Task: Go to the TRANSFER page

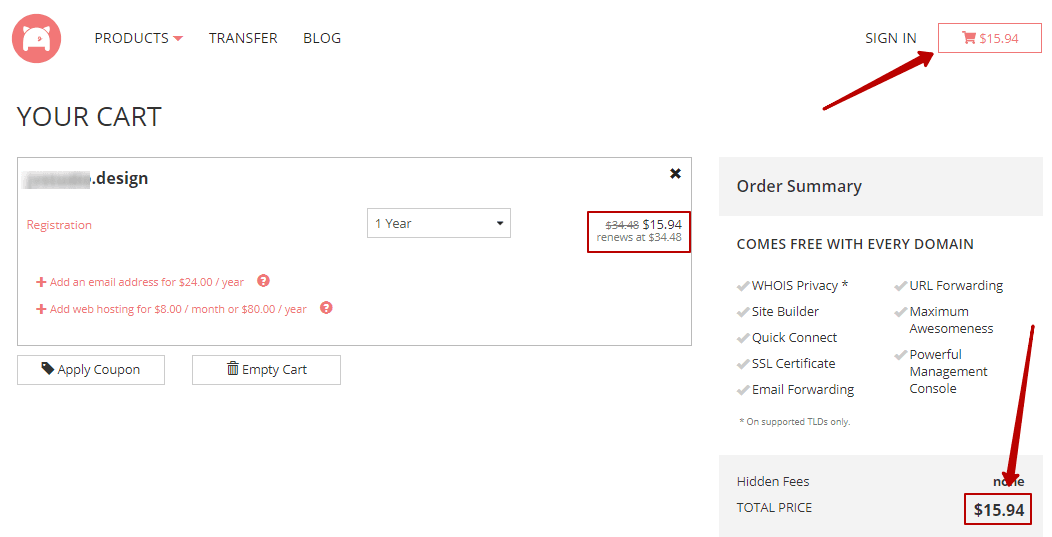Action: pos(243,38)
